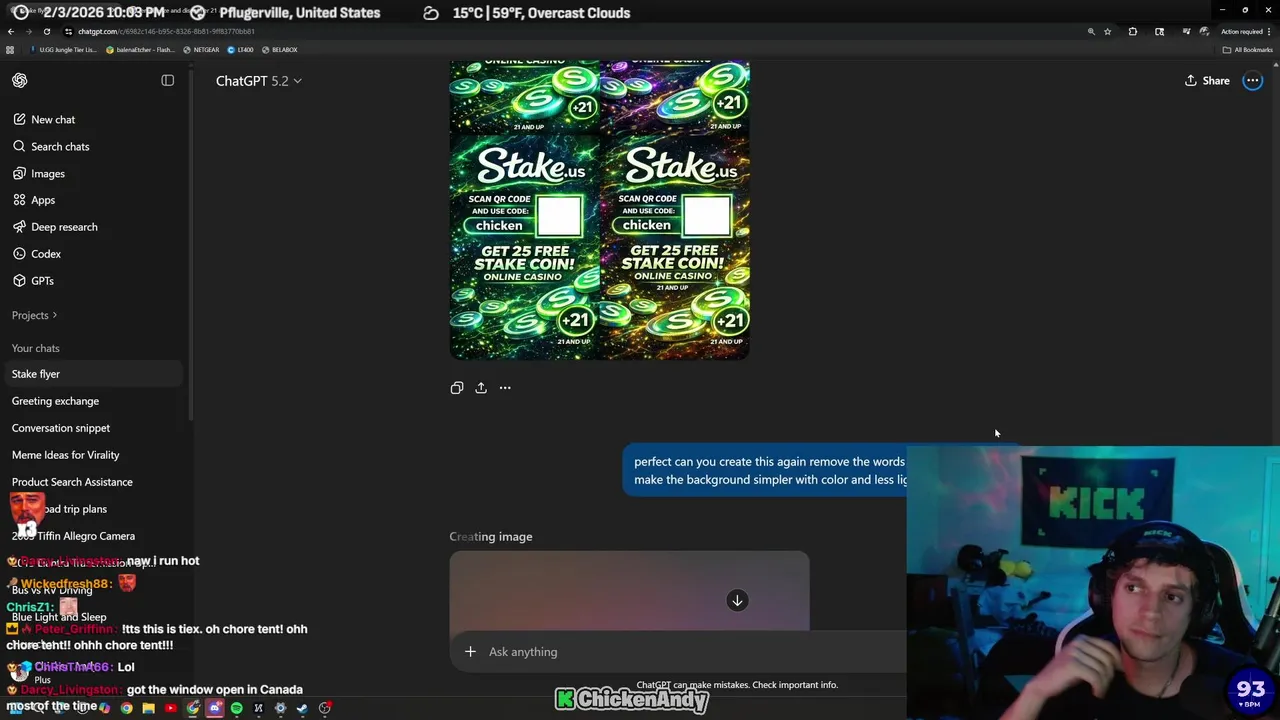This screenshot has height=720, width=1280.
Task: Bookmark this page with the star icon
Action: pos(1107,31)
